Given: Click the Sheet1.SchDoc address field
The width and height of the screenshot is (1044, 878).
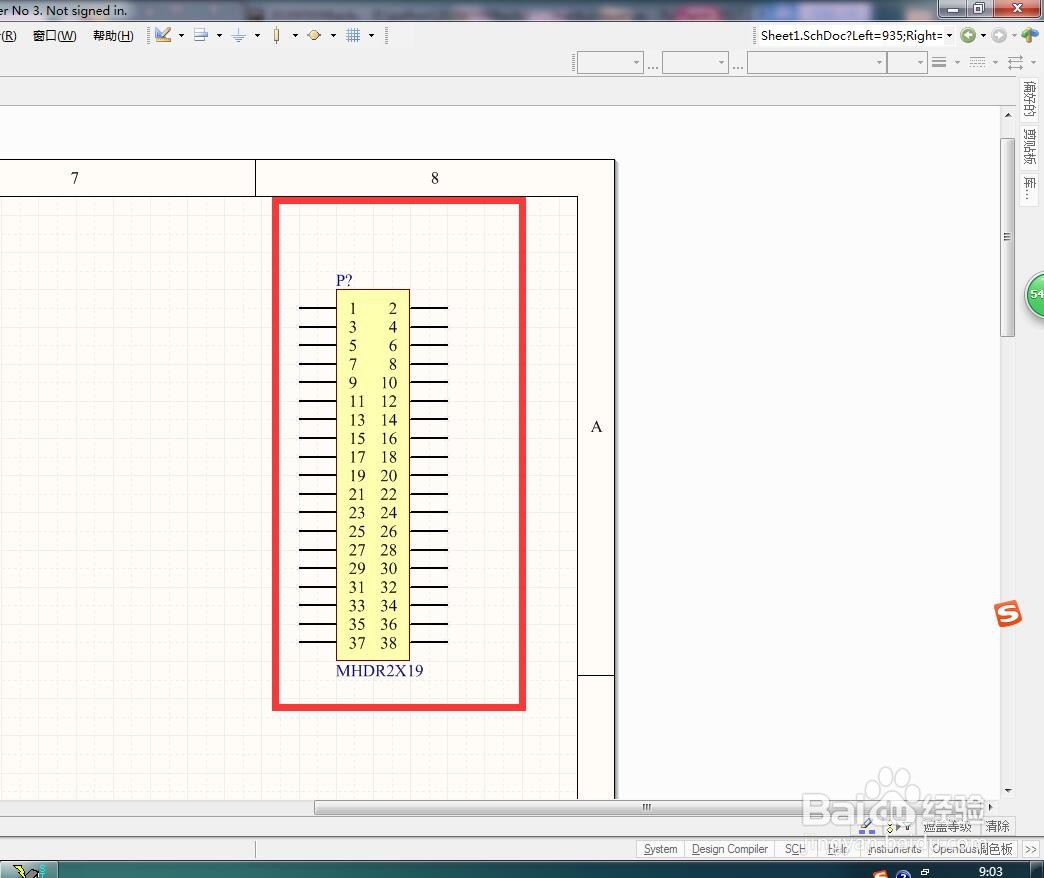Looking at the screenshot, I should coord(851,35).
